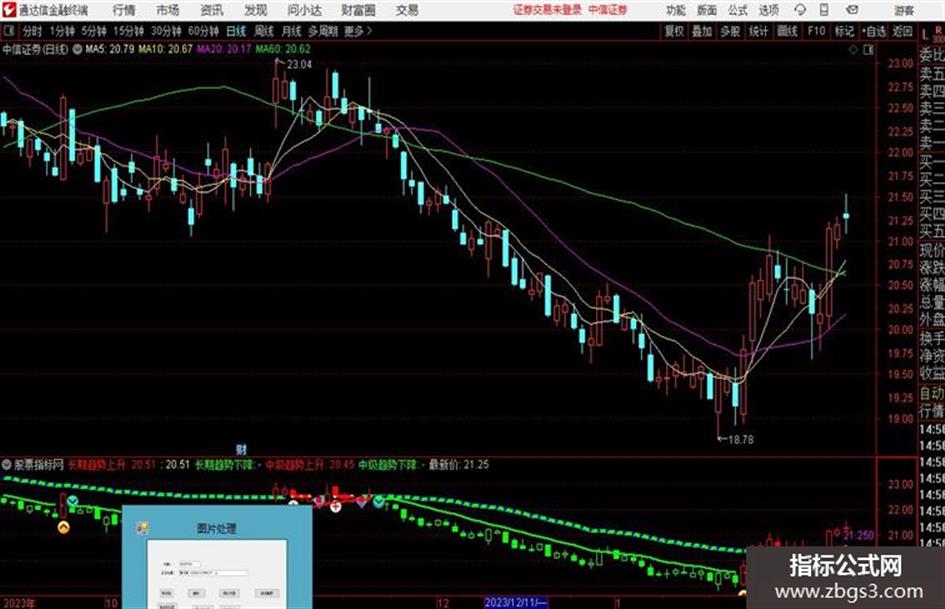The image size is (945, 609).
Task: Switch to 15分钟 period
Action: click(x=129, y=31)
